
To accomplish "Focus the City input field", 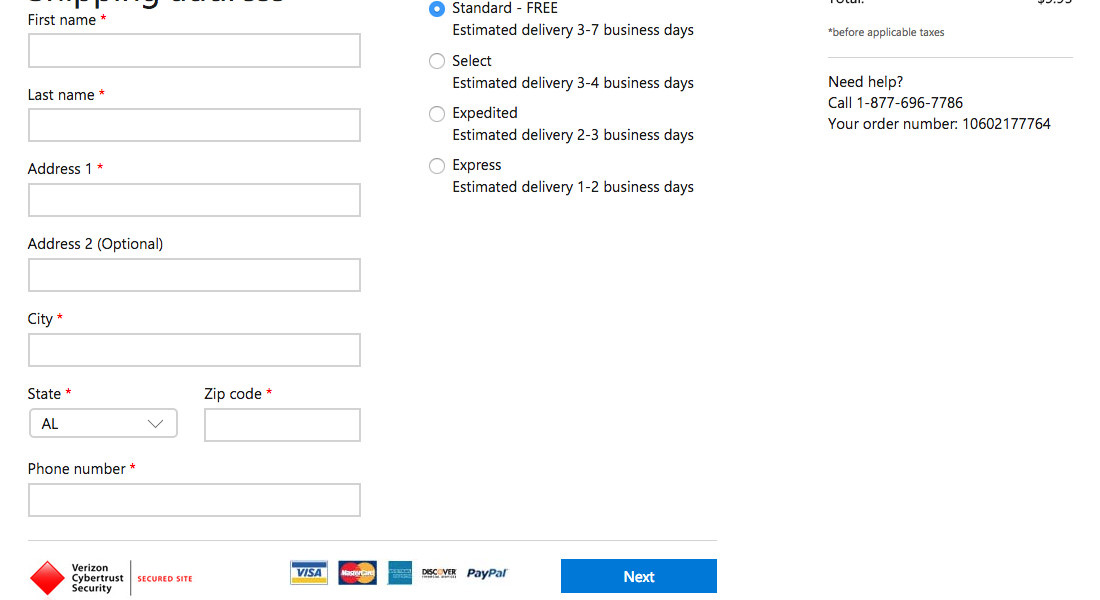I will pos(194,350).
